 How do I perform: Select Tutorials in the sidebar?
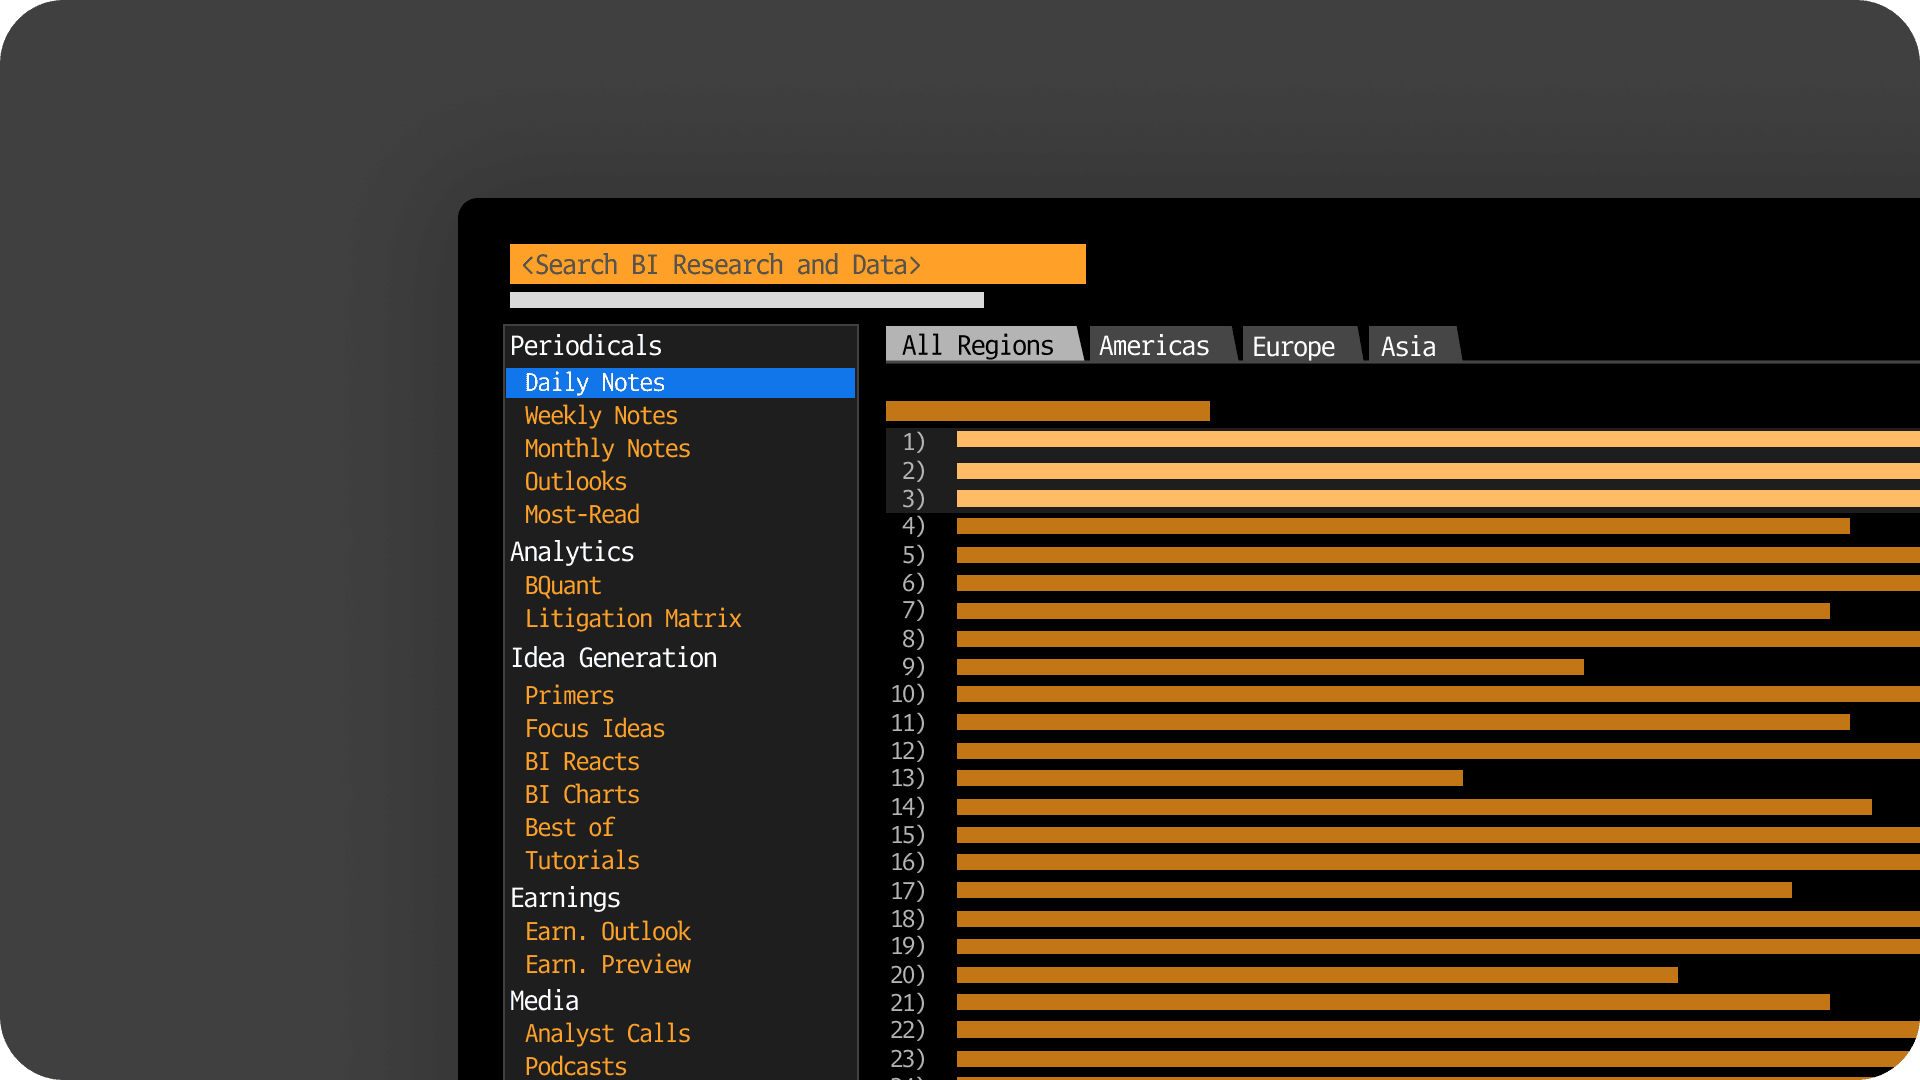582,860
